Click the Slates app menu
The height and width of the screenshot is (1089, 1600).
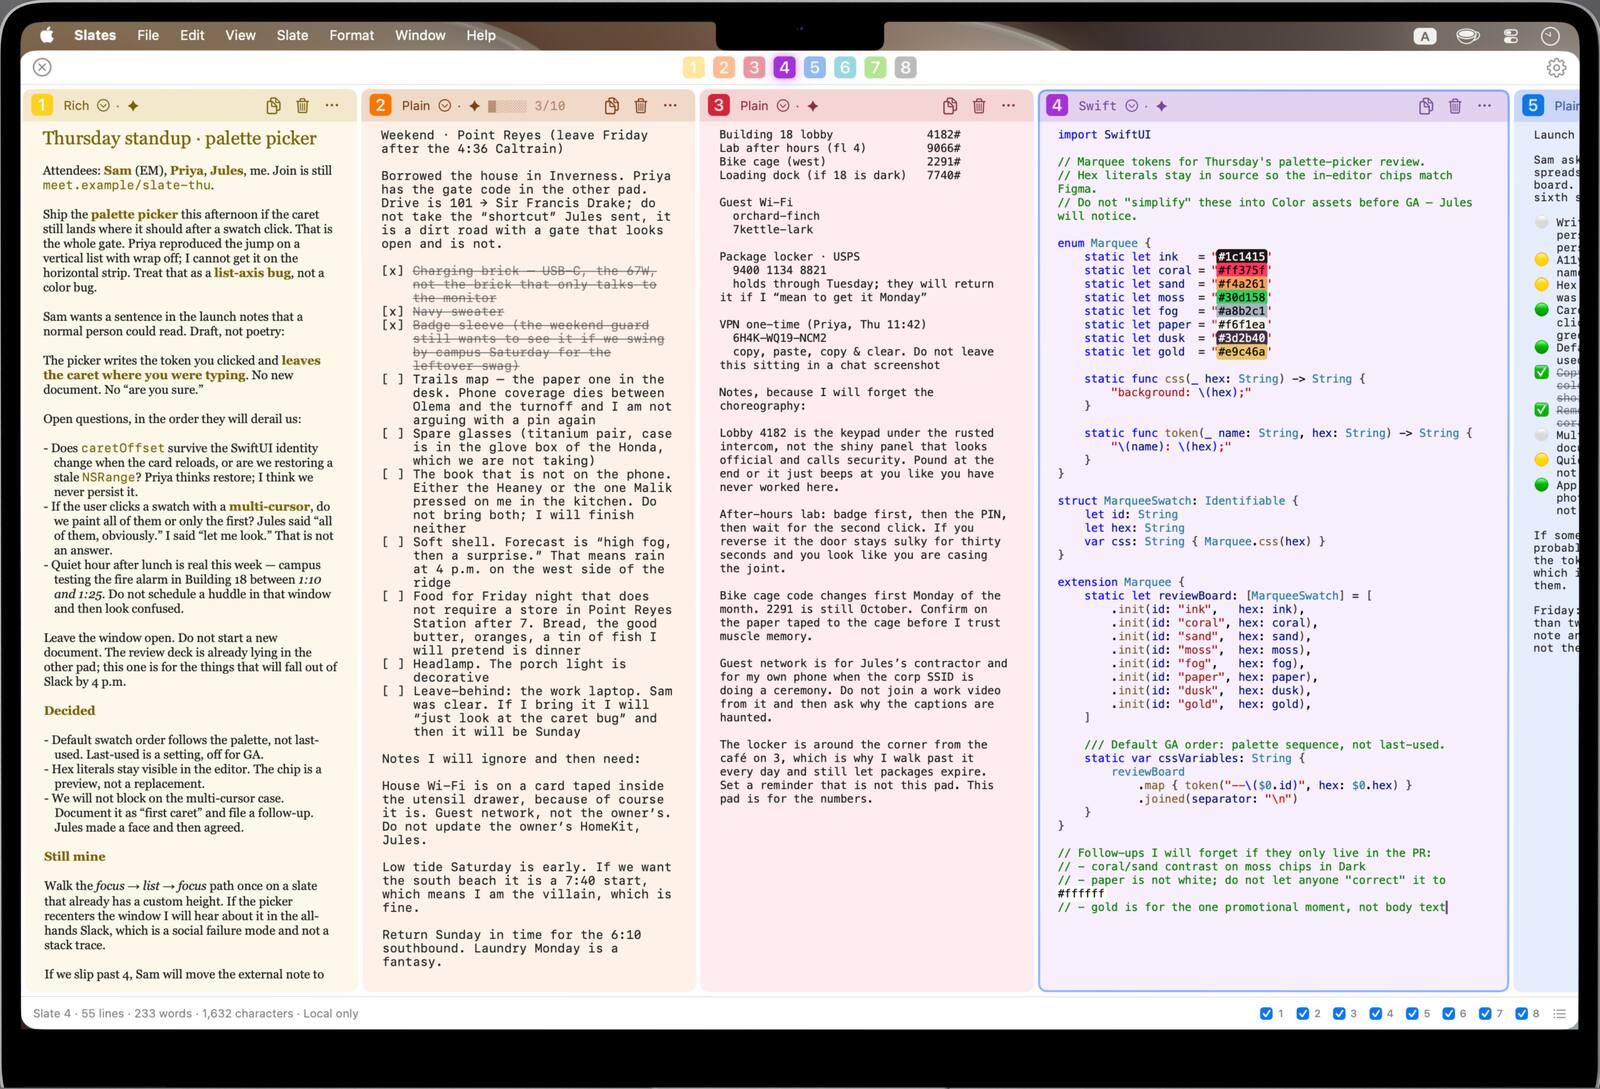[x=95, y=35]
